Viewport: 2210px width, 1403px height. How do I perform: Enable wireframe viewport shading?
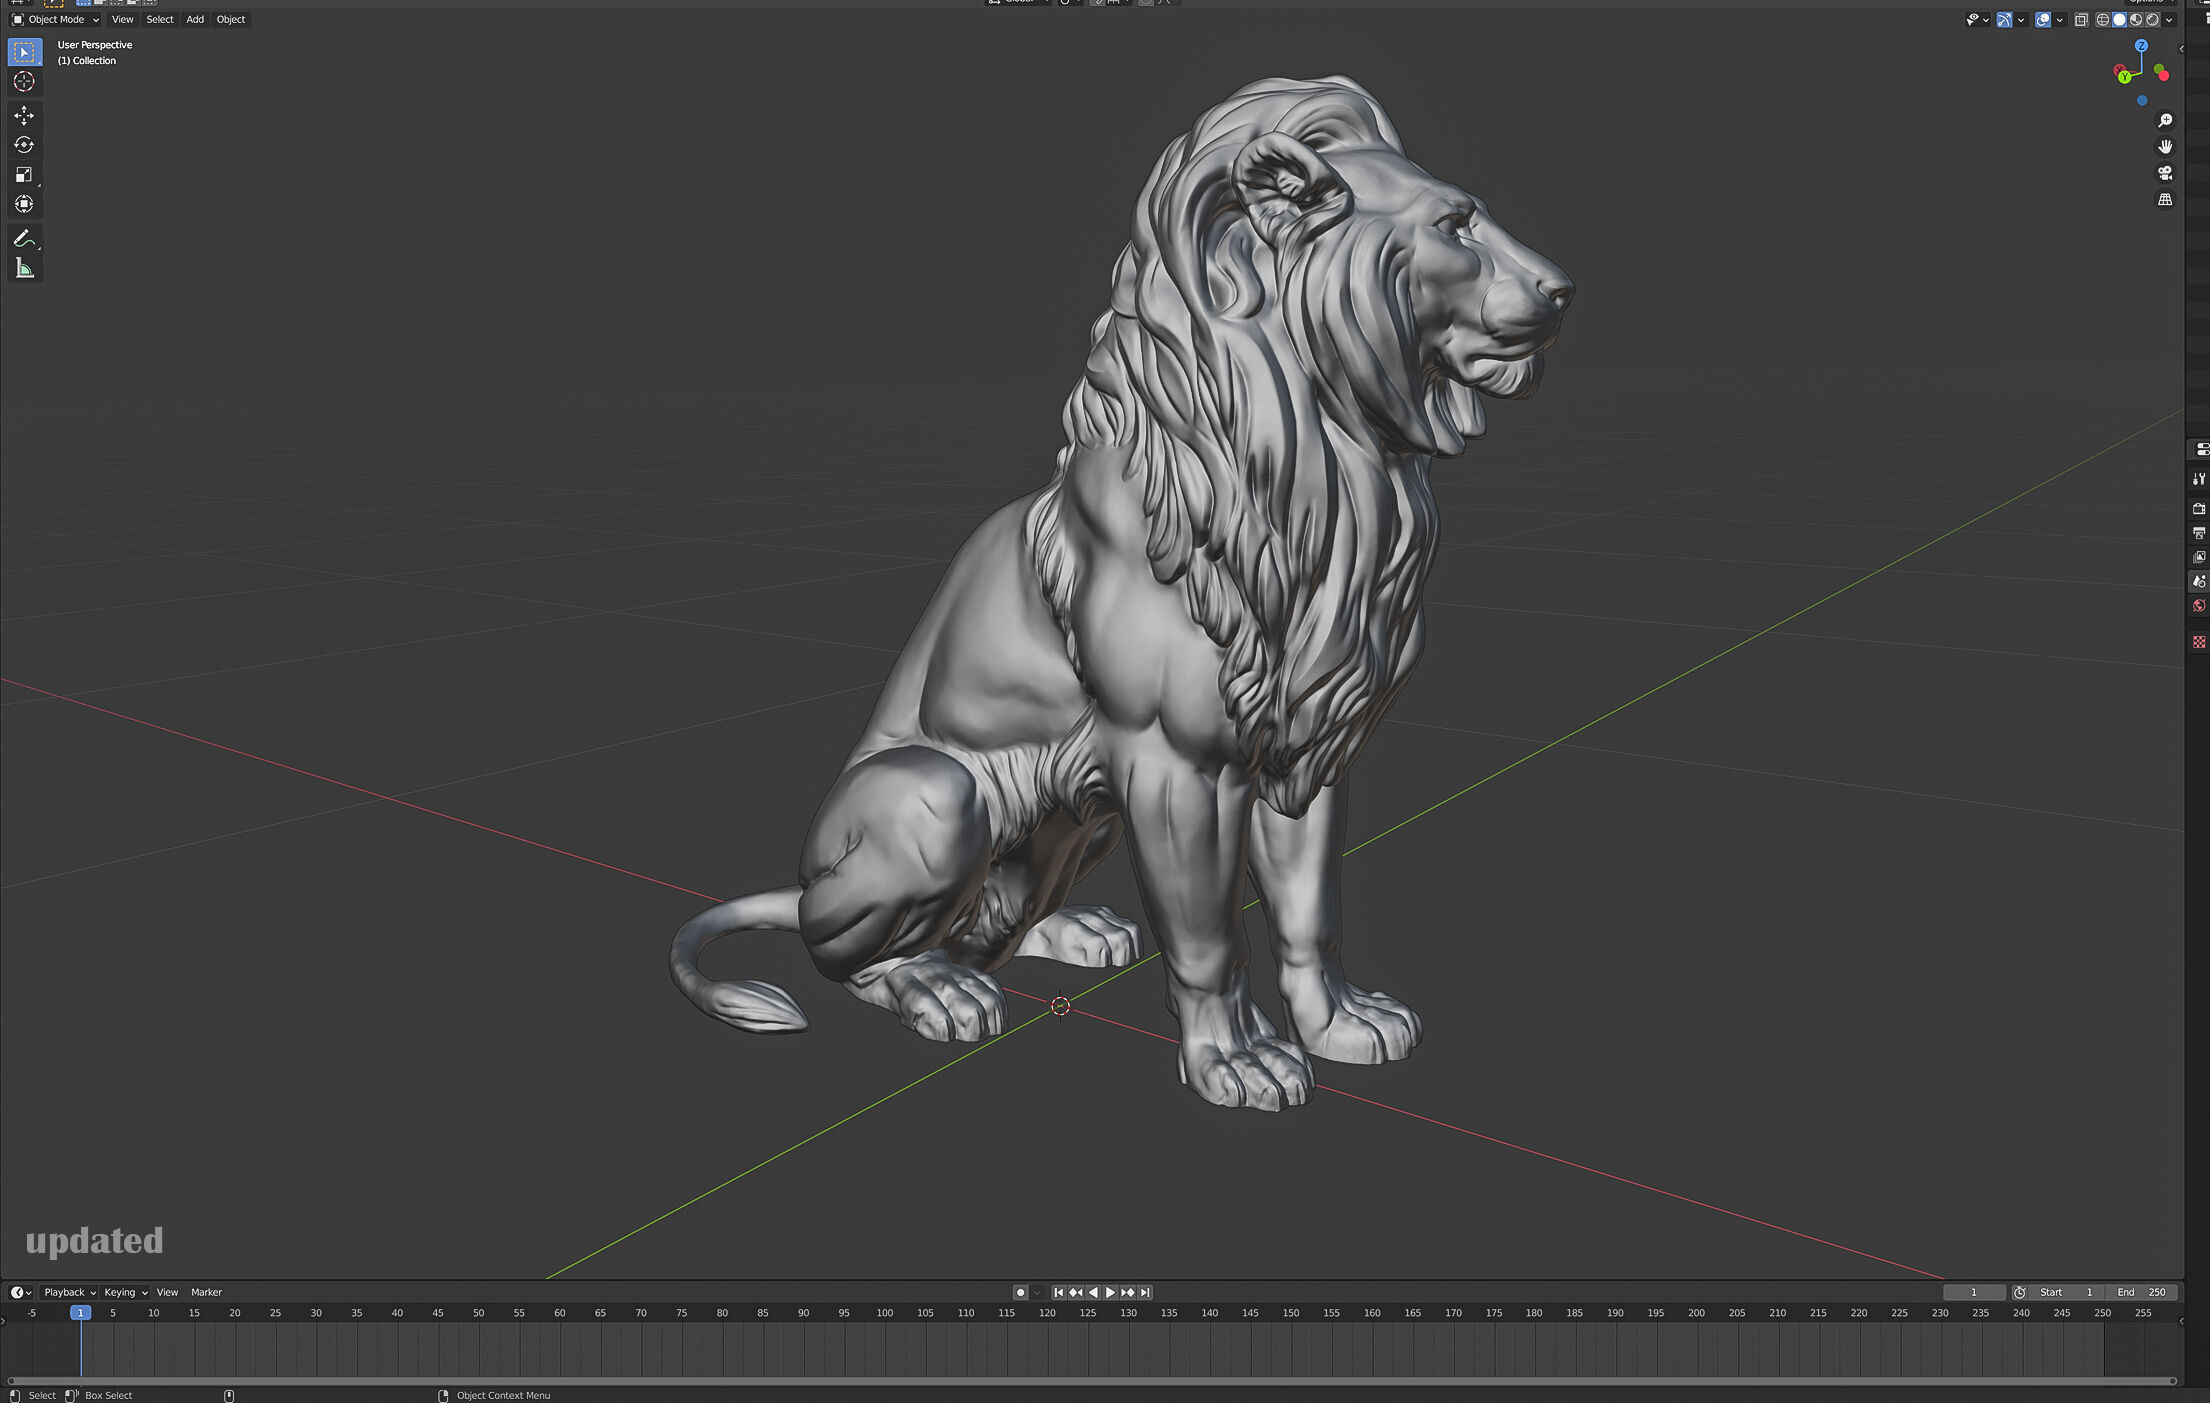click(x=2102, y=20)
